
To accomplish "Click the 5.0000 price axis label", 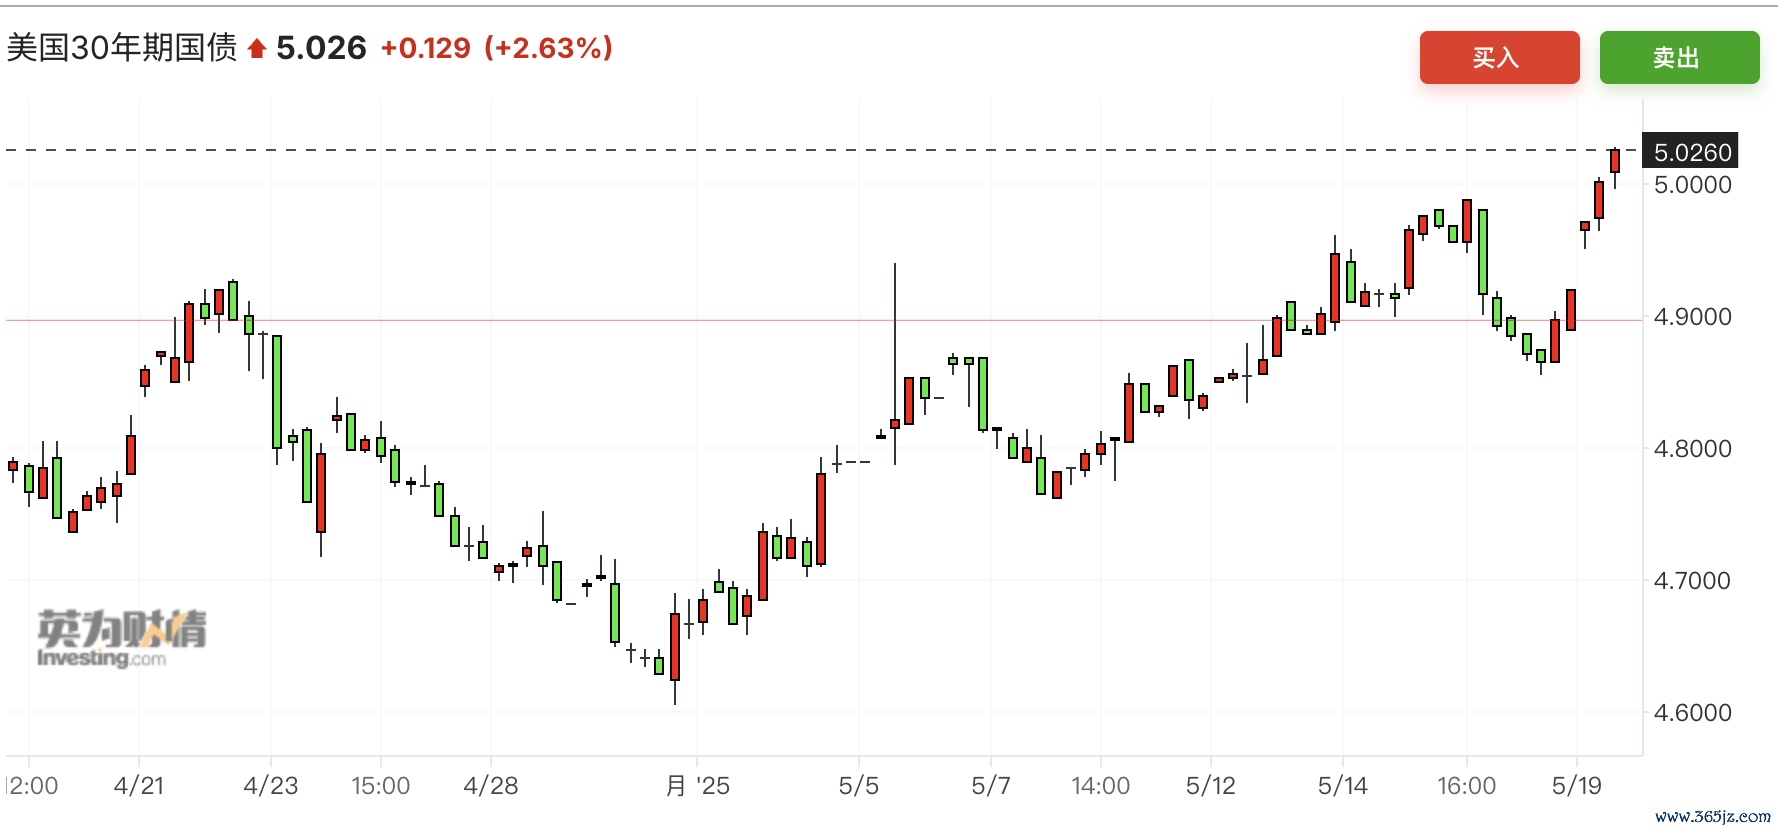I will point(1692,185).
